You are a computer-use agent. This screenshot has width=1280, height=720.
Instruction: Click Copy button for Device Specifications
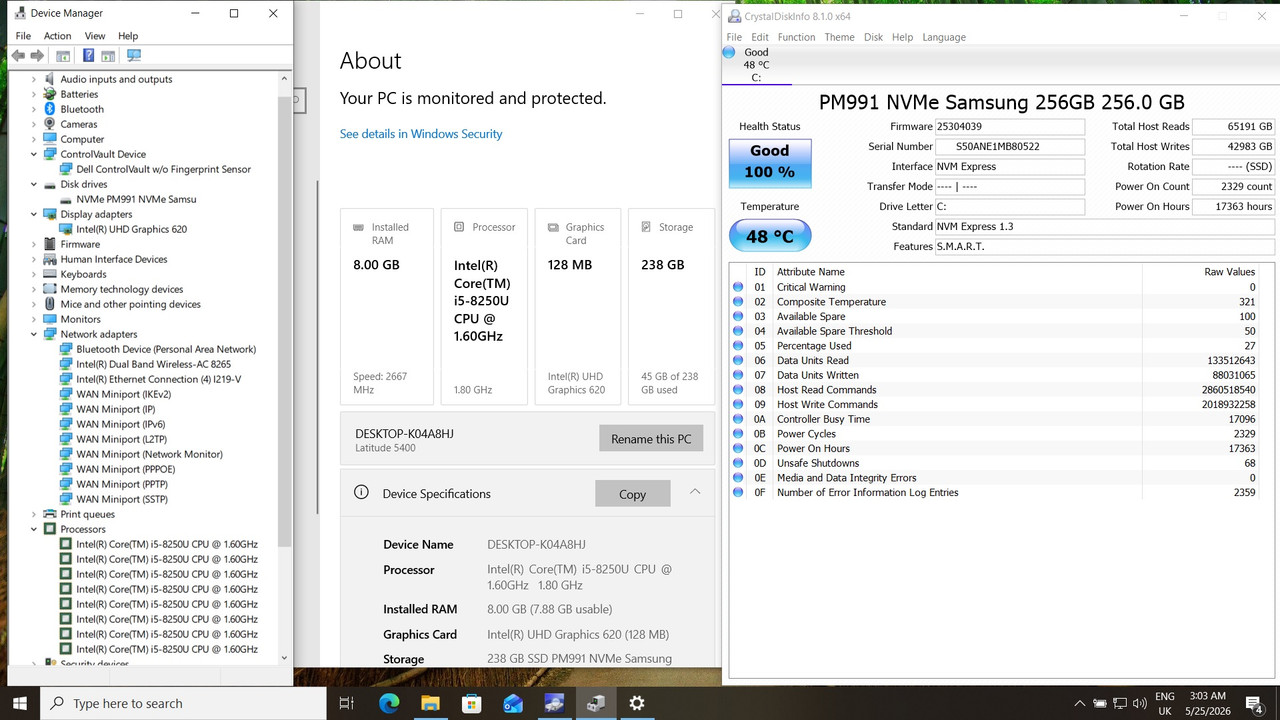(632, 494)
